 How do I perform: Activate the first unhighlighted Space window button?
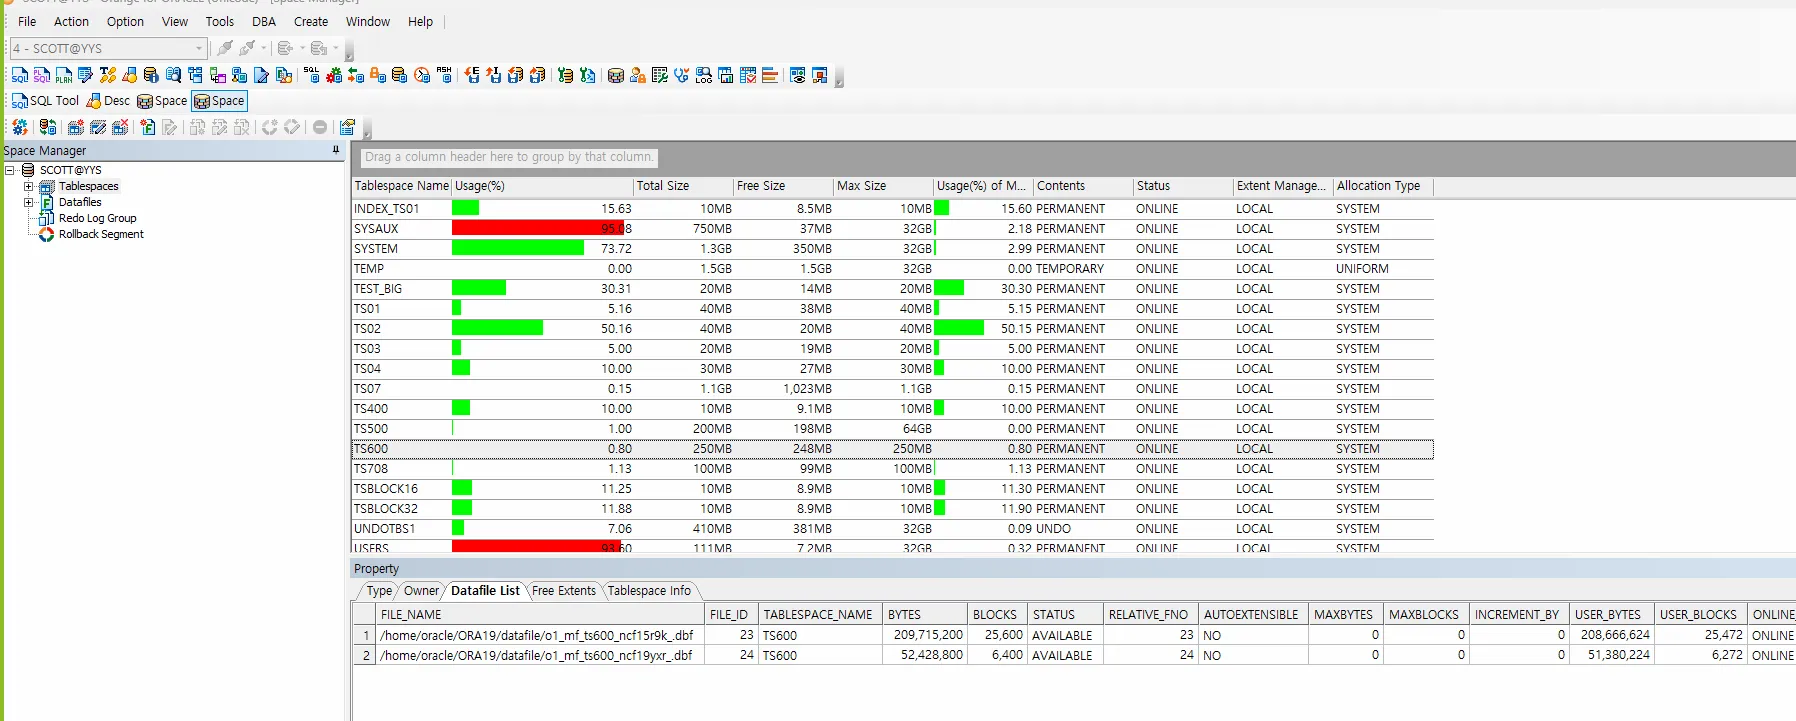click(x=162, y=101)
